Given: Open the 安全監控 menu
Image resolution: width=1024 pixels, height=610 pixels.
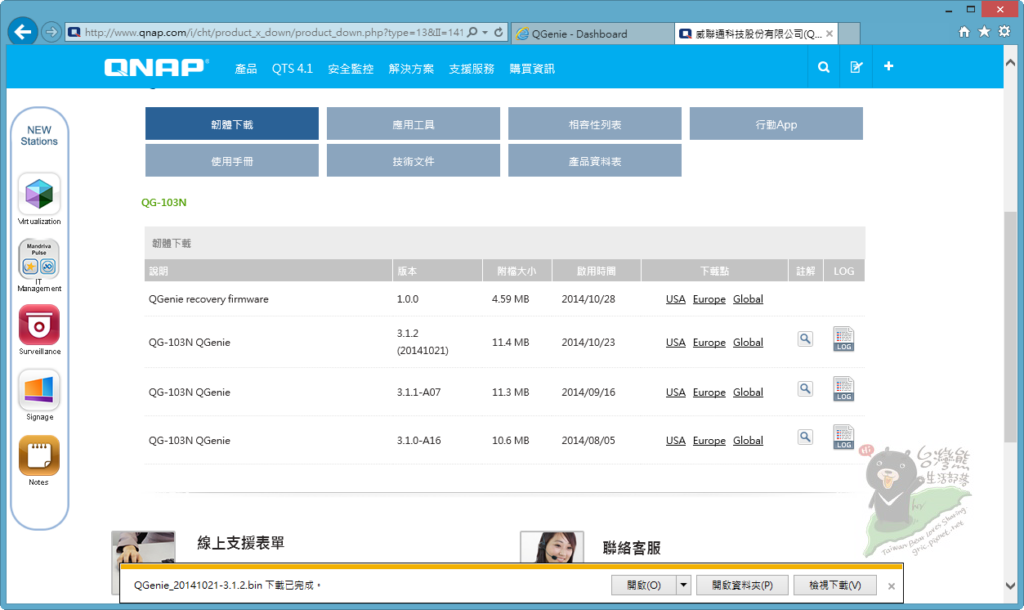Looking at the screenshot, I should coord(350,69).
